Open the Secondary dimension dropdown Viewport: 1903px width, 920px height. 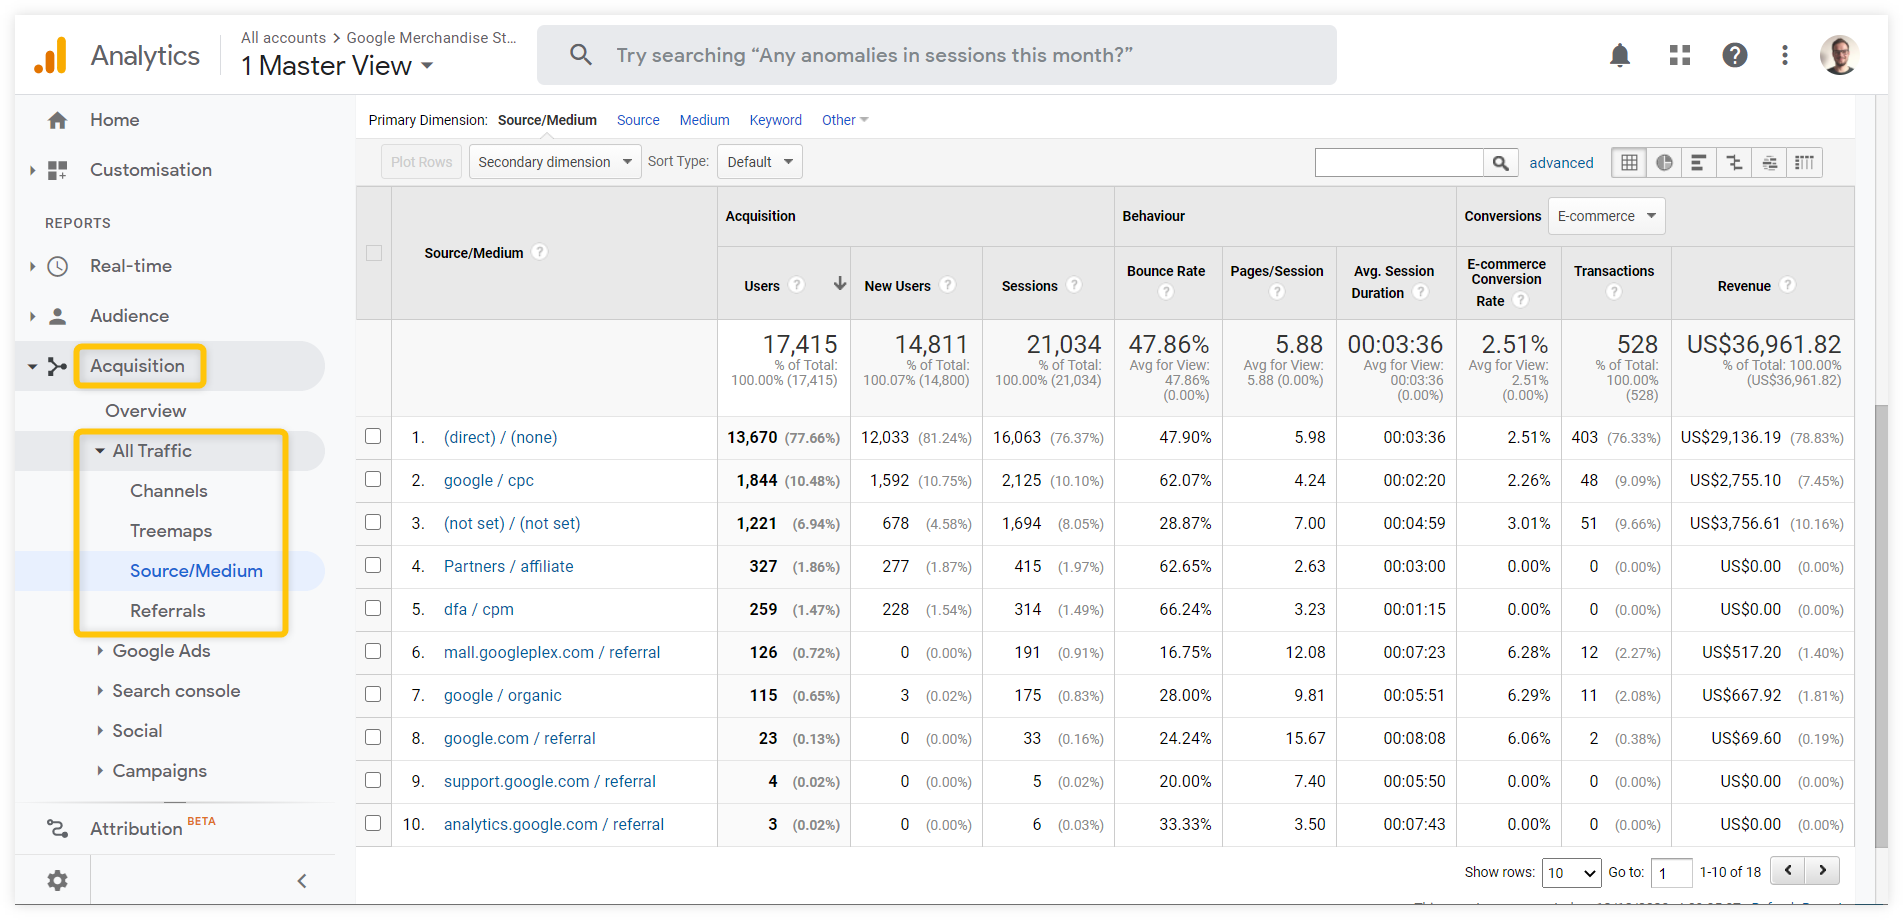pyautogui.click(x=555, y=162)
